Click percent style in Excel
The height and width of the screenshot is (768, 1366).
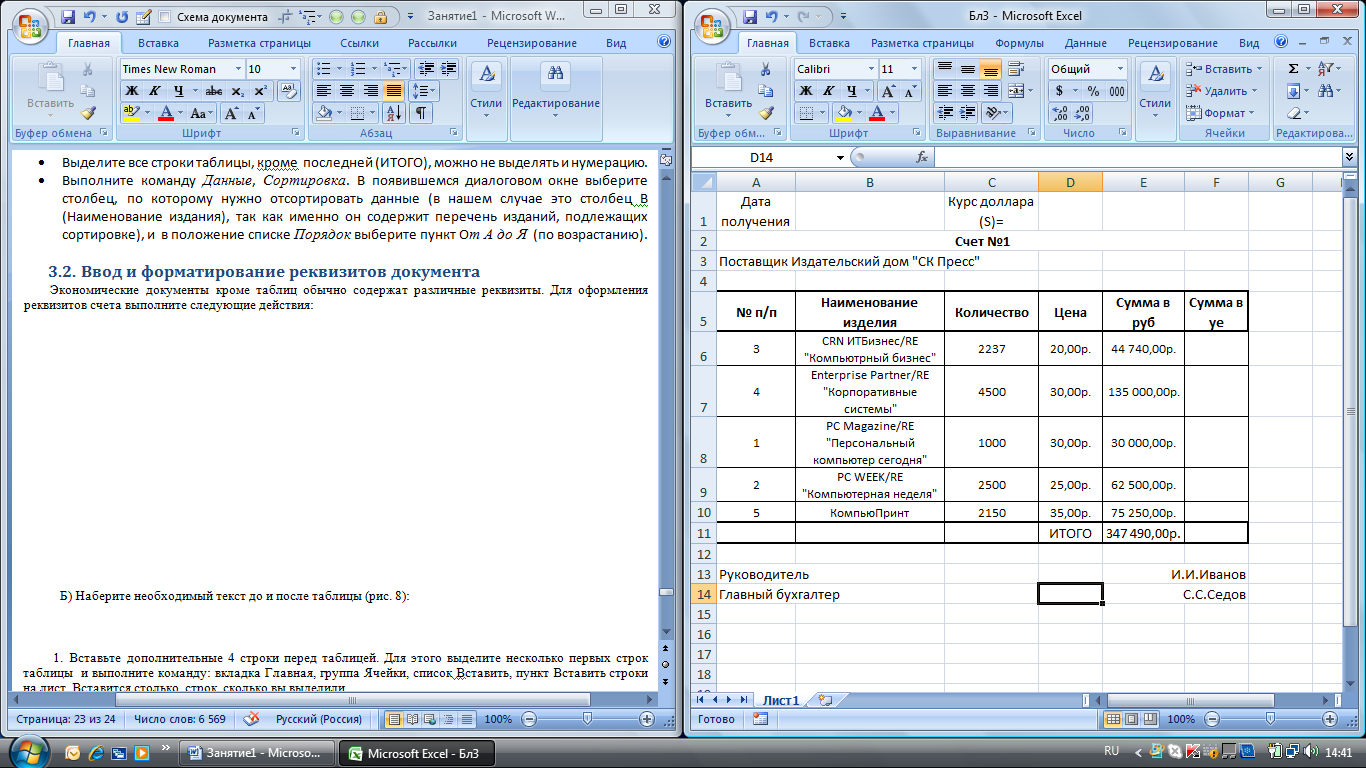point(1093,91)
